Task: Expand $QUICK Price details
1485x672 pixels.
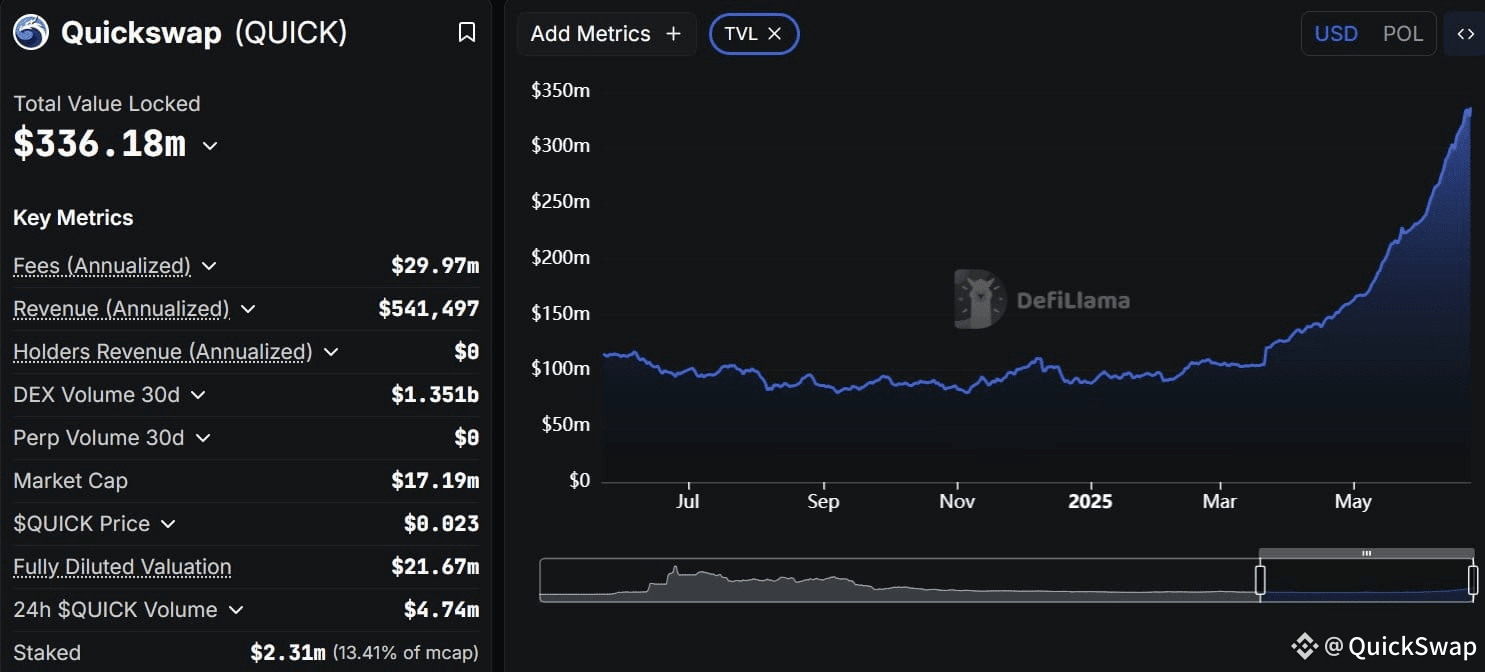Action: coord(168,524)
